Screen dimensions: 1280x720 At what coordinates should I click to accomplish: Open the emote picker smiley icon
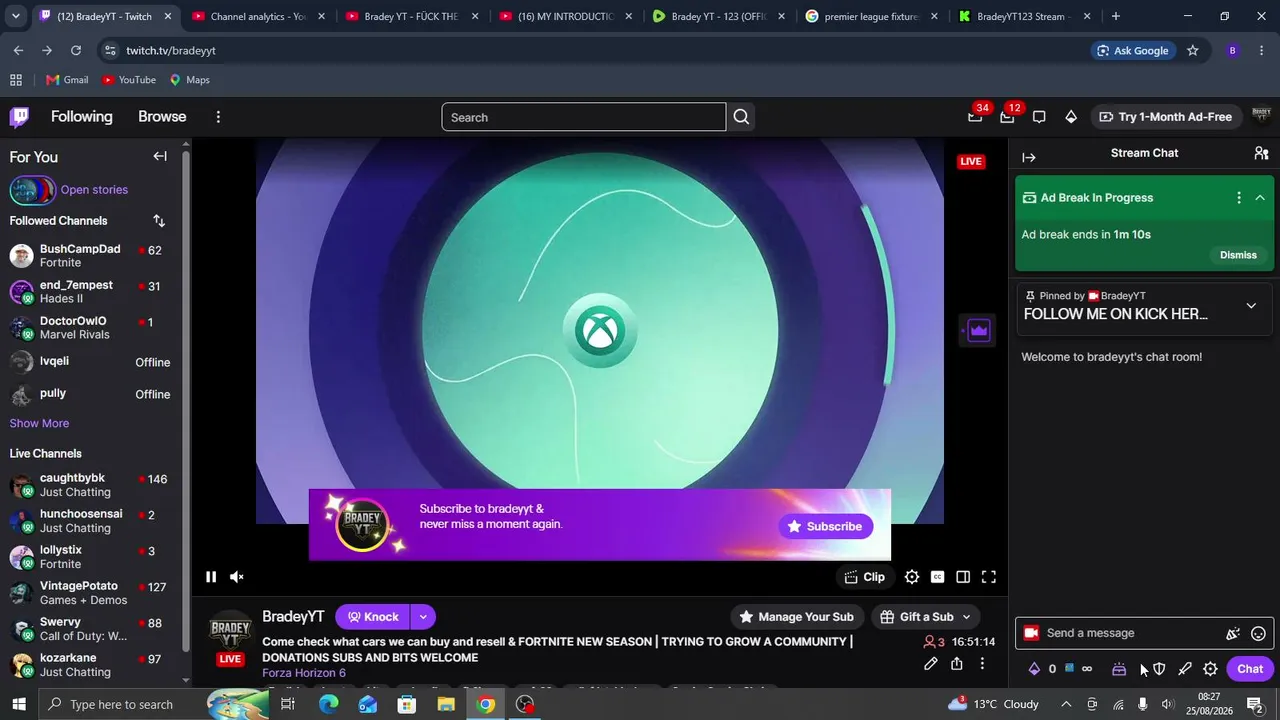pyautogui.click(x=1259, y=633)
